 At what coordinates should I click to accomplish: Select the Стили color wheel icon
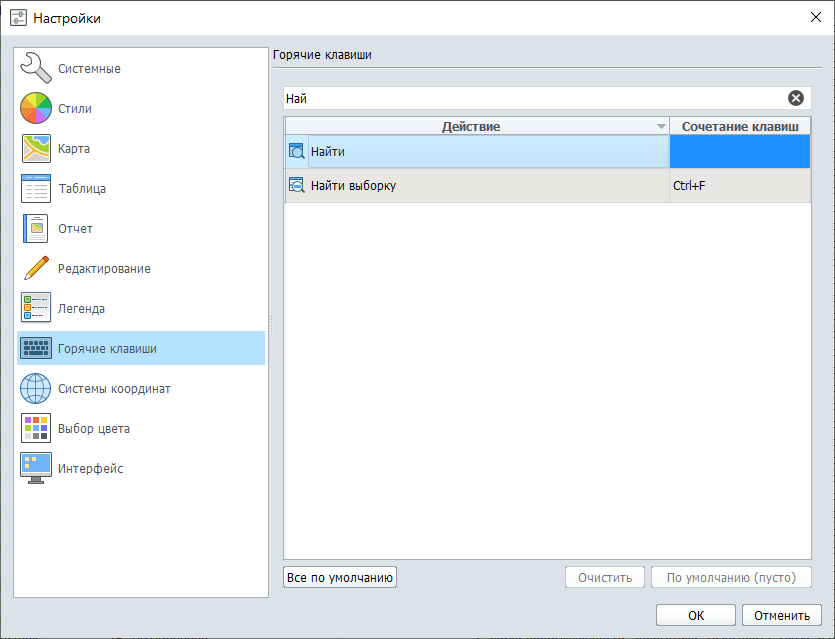point(36,108)
